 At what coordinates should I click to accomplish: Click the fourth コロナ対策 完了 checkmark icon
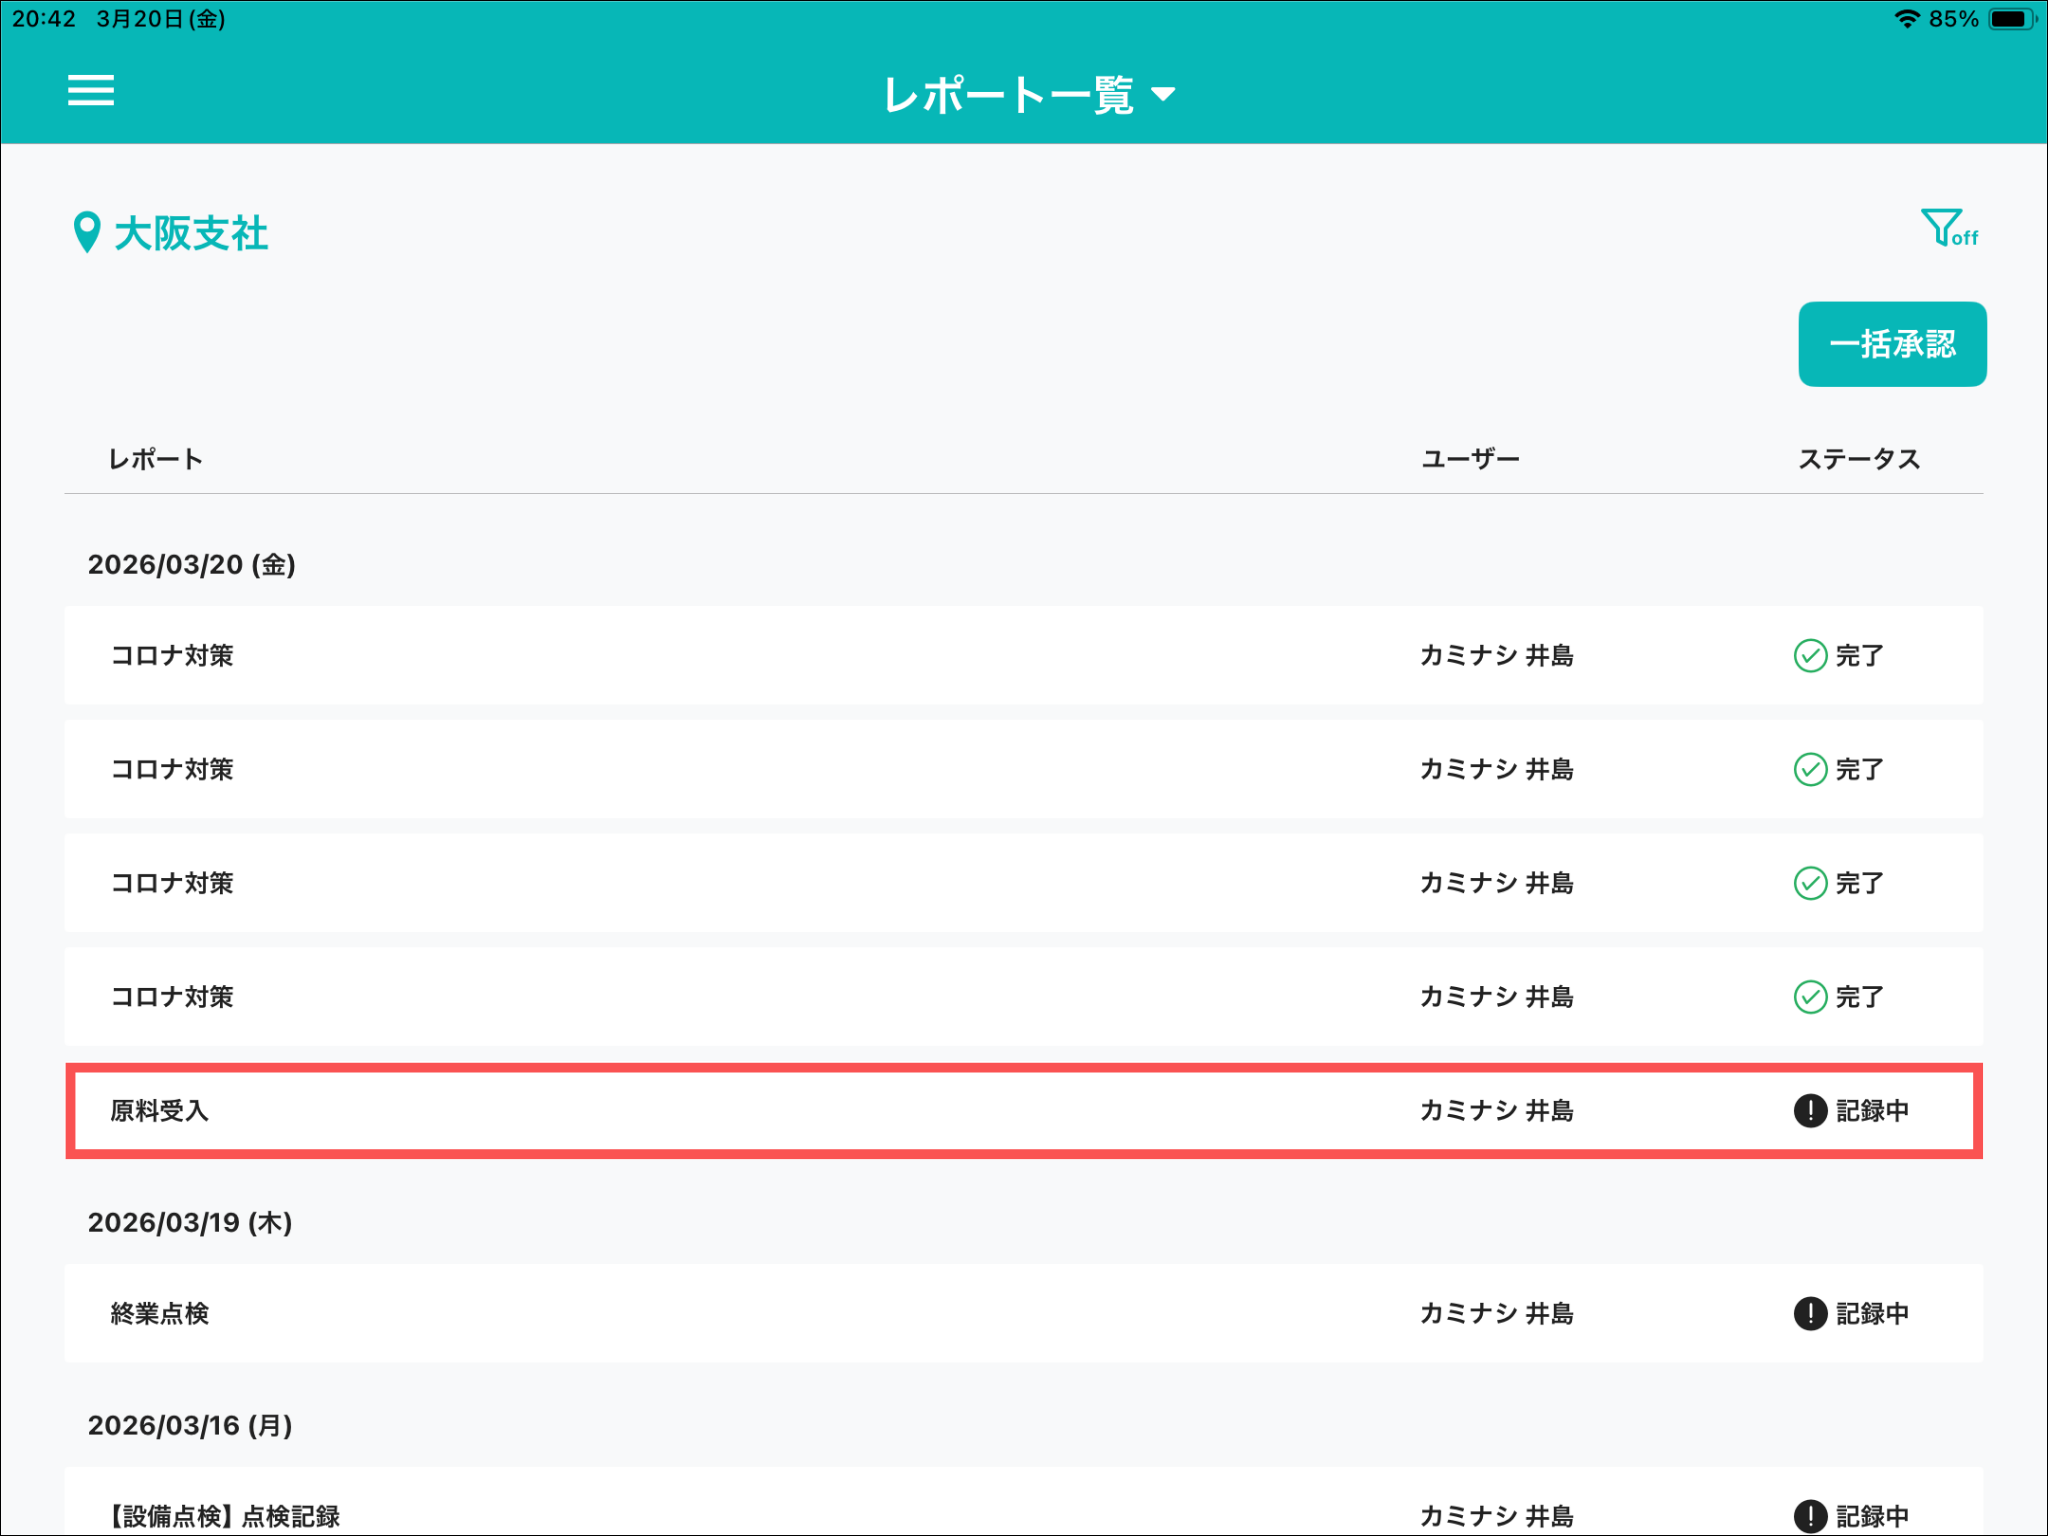pos(1810,997)
